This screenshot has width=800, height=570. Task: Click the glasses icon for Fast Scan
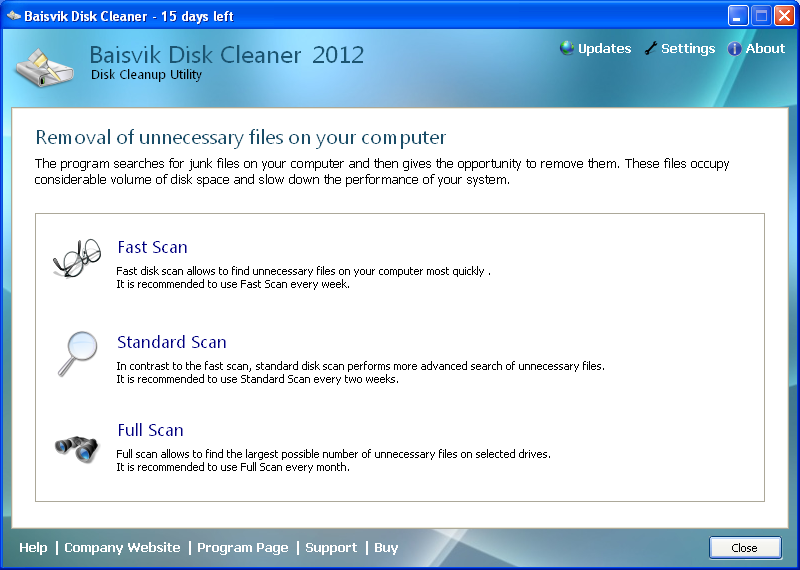tap(77, 258)
